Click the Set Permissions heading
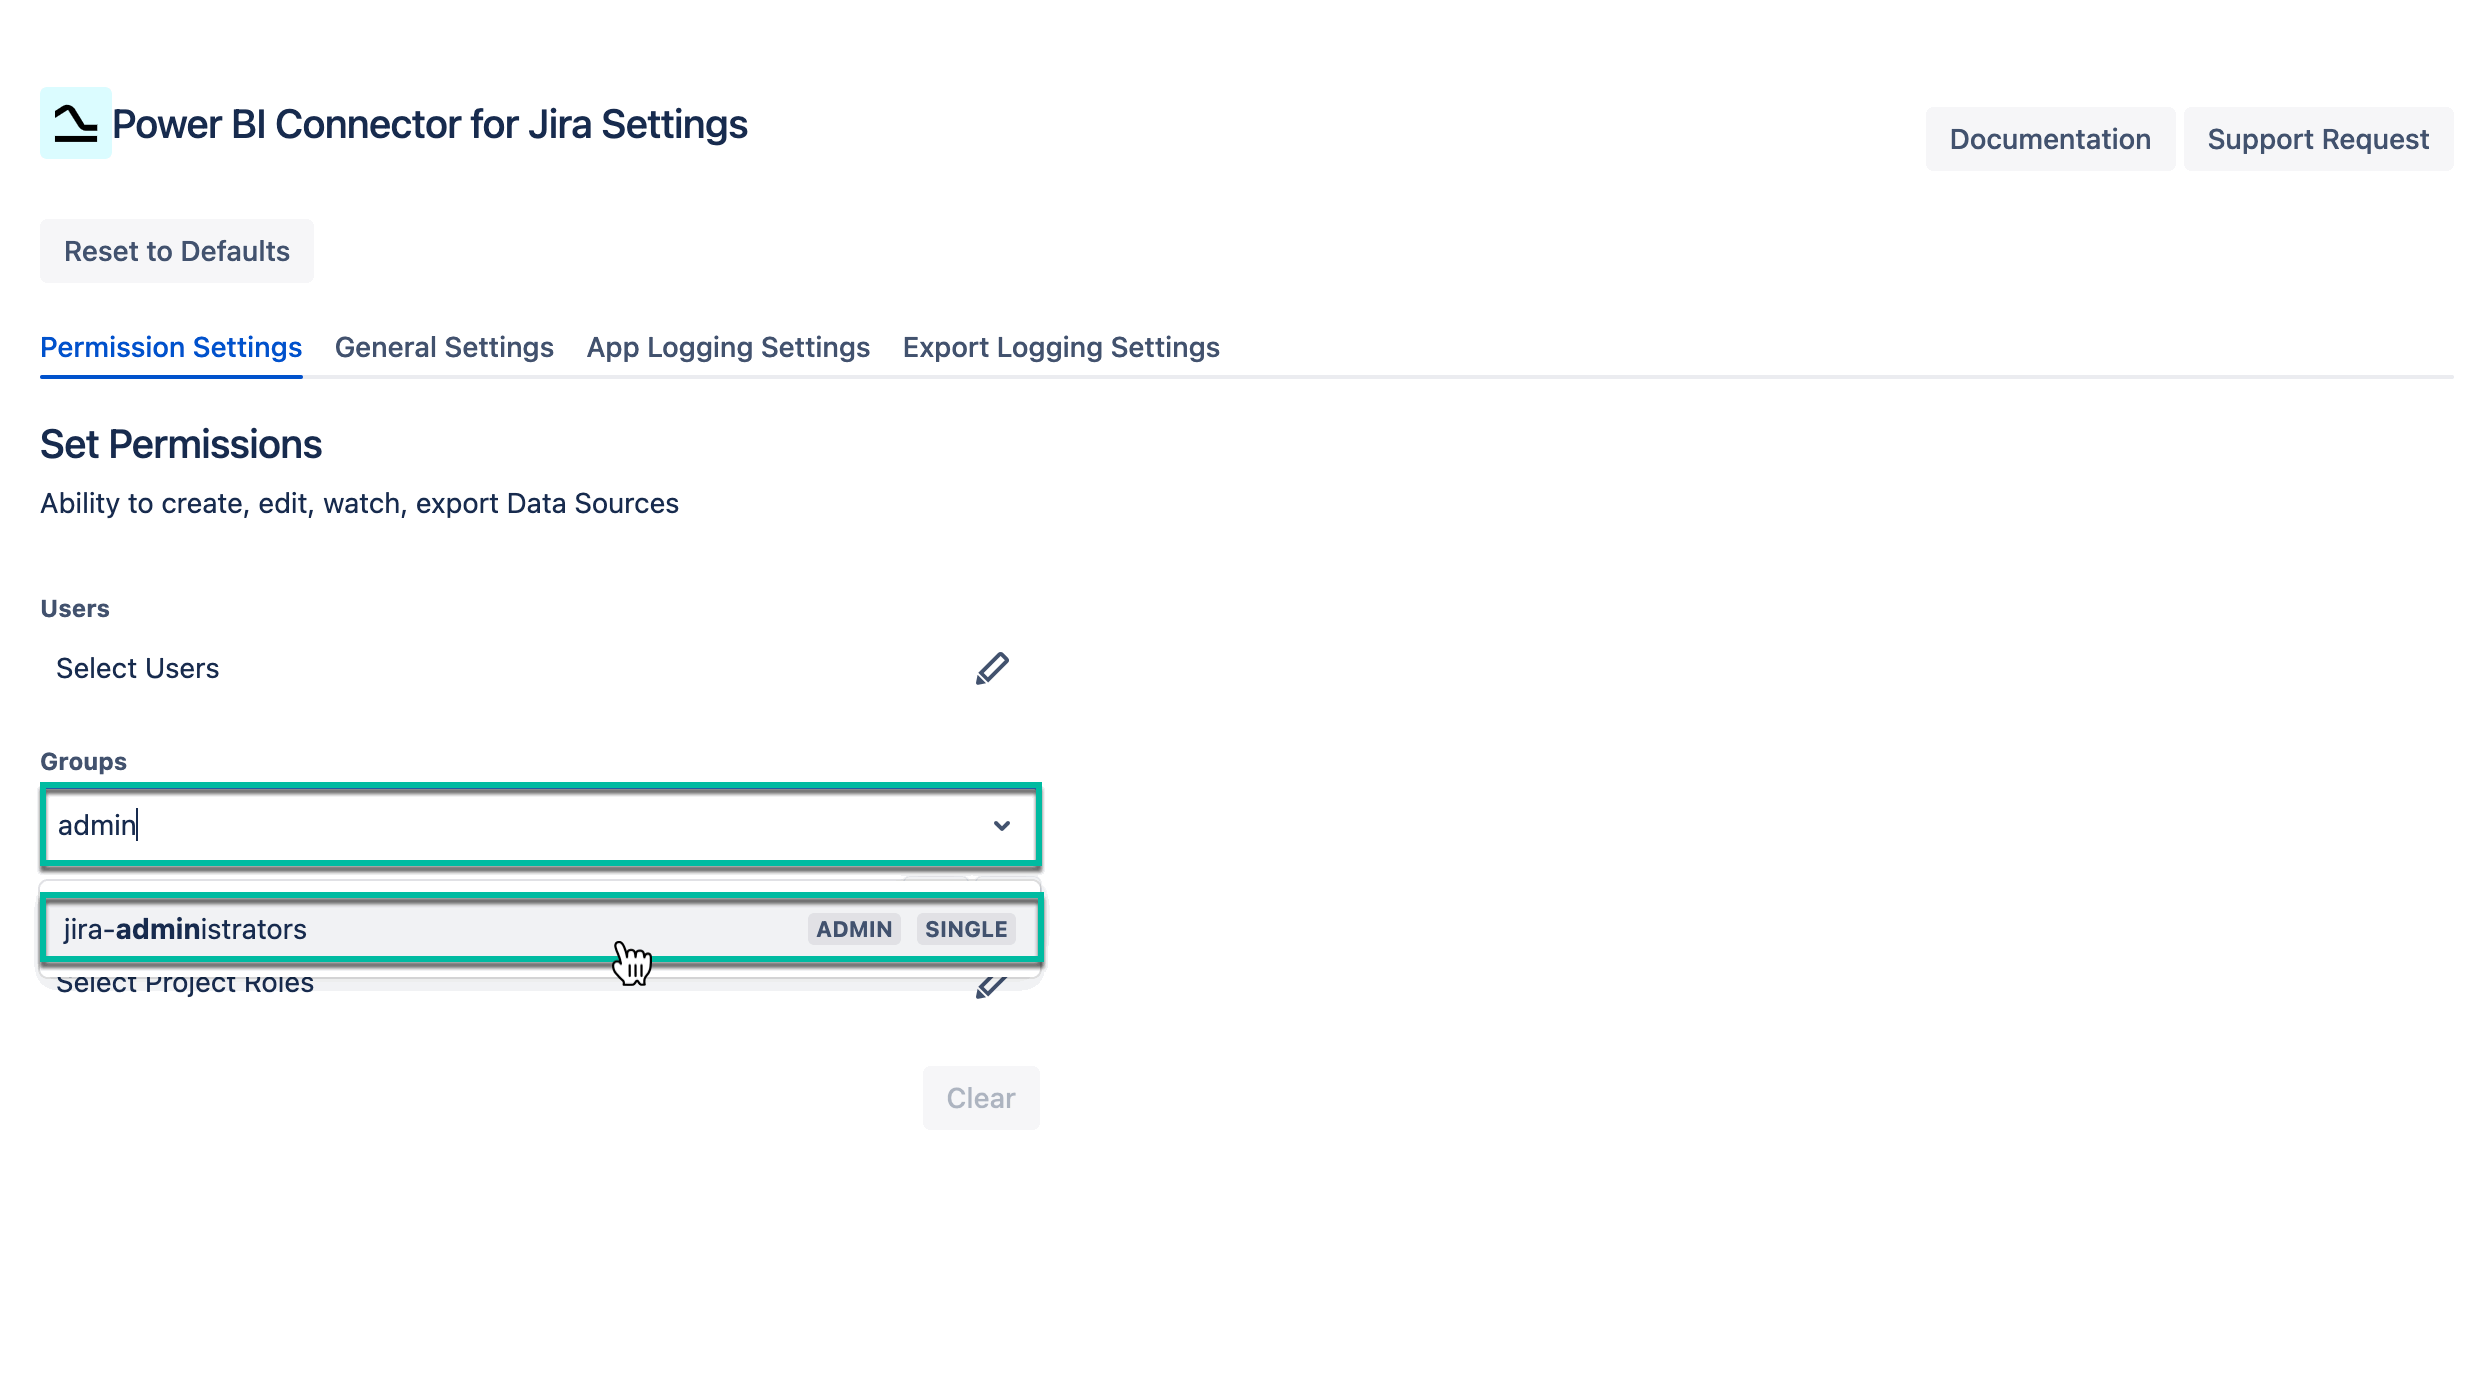This screenshot has height=1398, width=2492. (x=181, y=444)
